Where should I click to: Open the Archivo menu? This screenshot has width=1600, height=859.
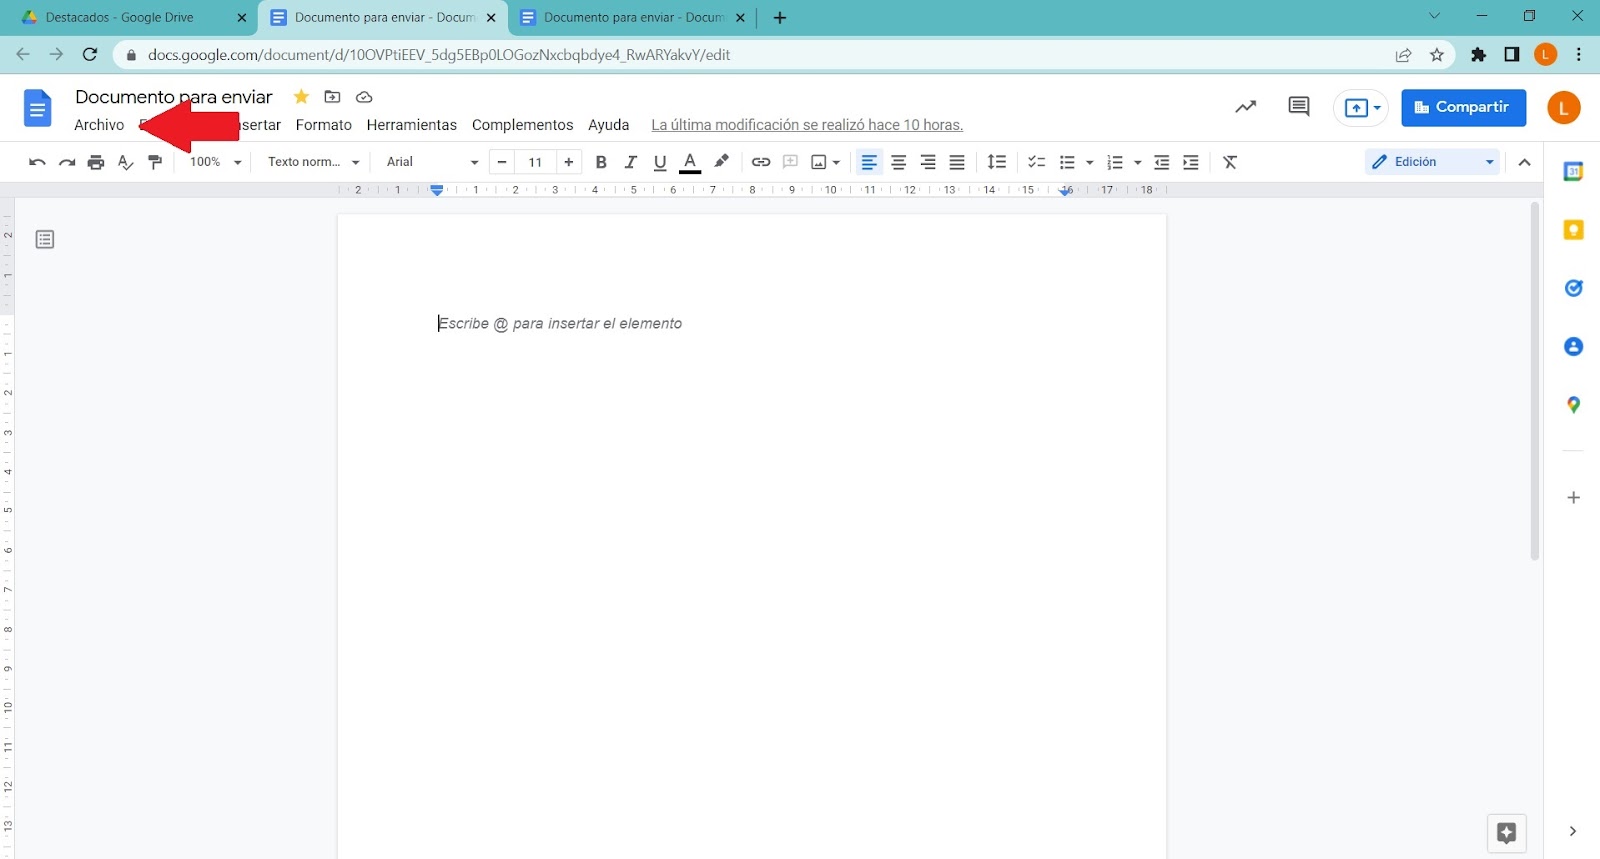pyautogui.click(x=99, y=125)
